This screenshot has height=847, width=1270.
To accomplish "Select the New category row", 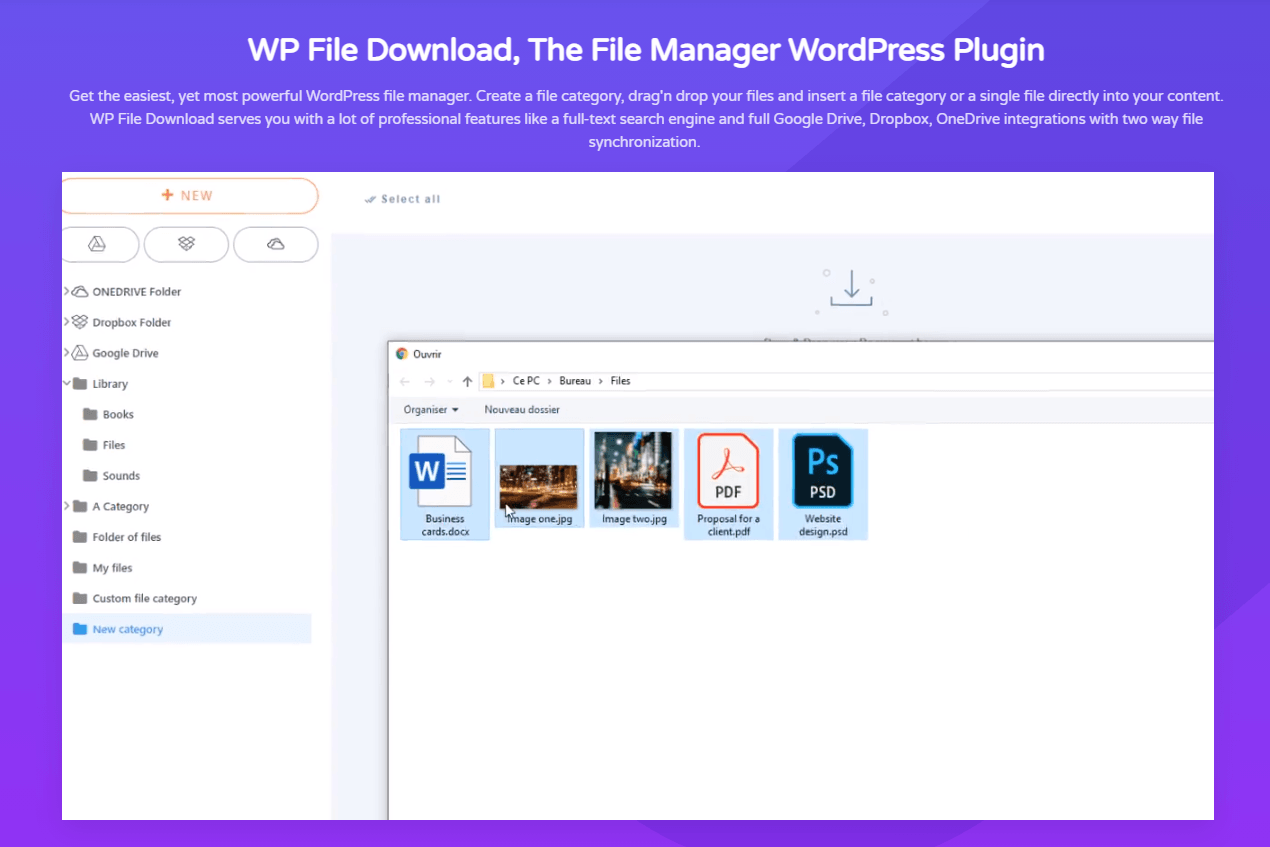I will tap(187, 629).
